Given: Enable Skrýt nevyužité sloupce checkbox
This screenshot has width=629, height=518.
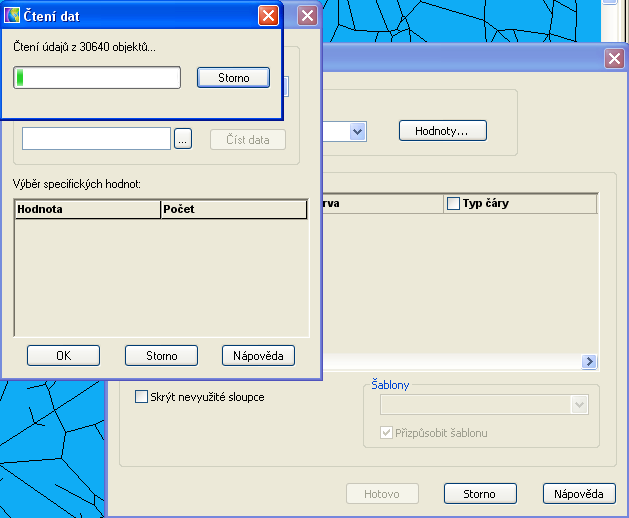Looking at the screenshot, I should point(141,397).
